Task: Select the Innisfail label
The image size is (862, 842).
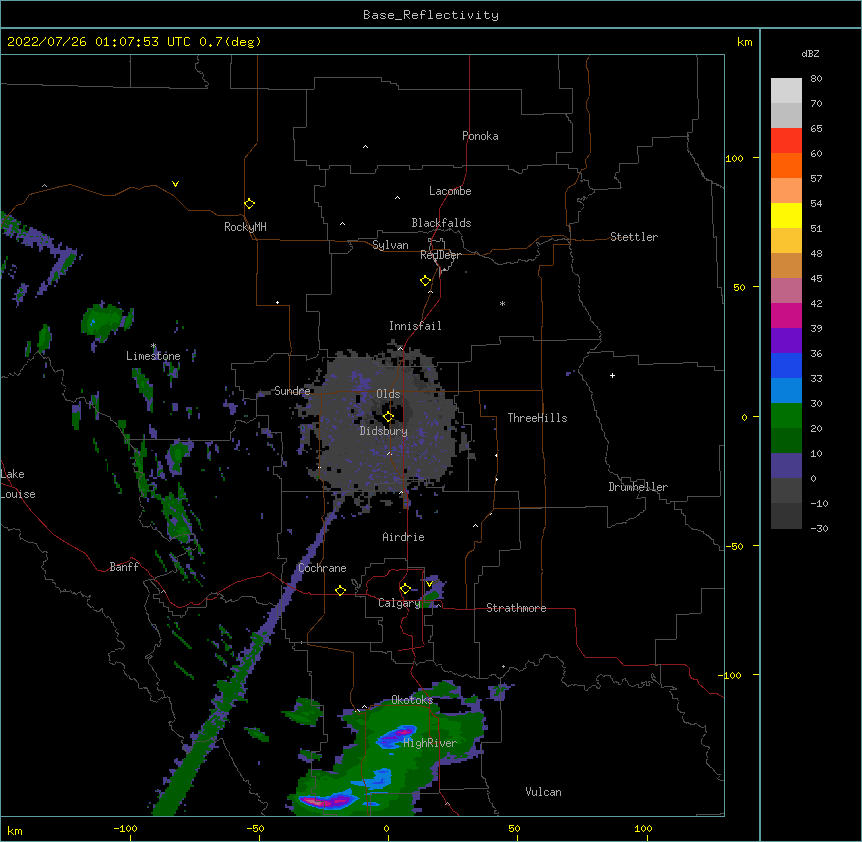Action: click(x=415, y=326)
